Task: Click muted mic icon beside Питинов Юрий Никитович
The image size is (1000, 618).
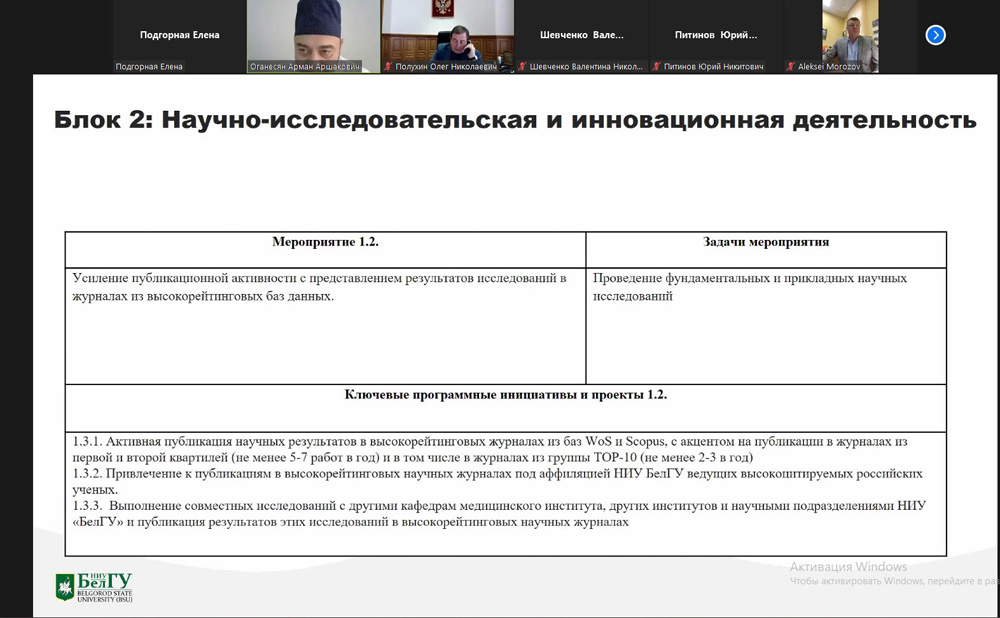Action: point(656,67)
